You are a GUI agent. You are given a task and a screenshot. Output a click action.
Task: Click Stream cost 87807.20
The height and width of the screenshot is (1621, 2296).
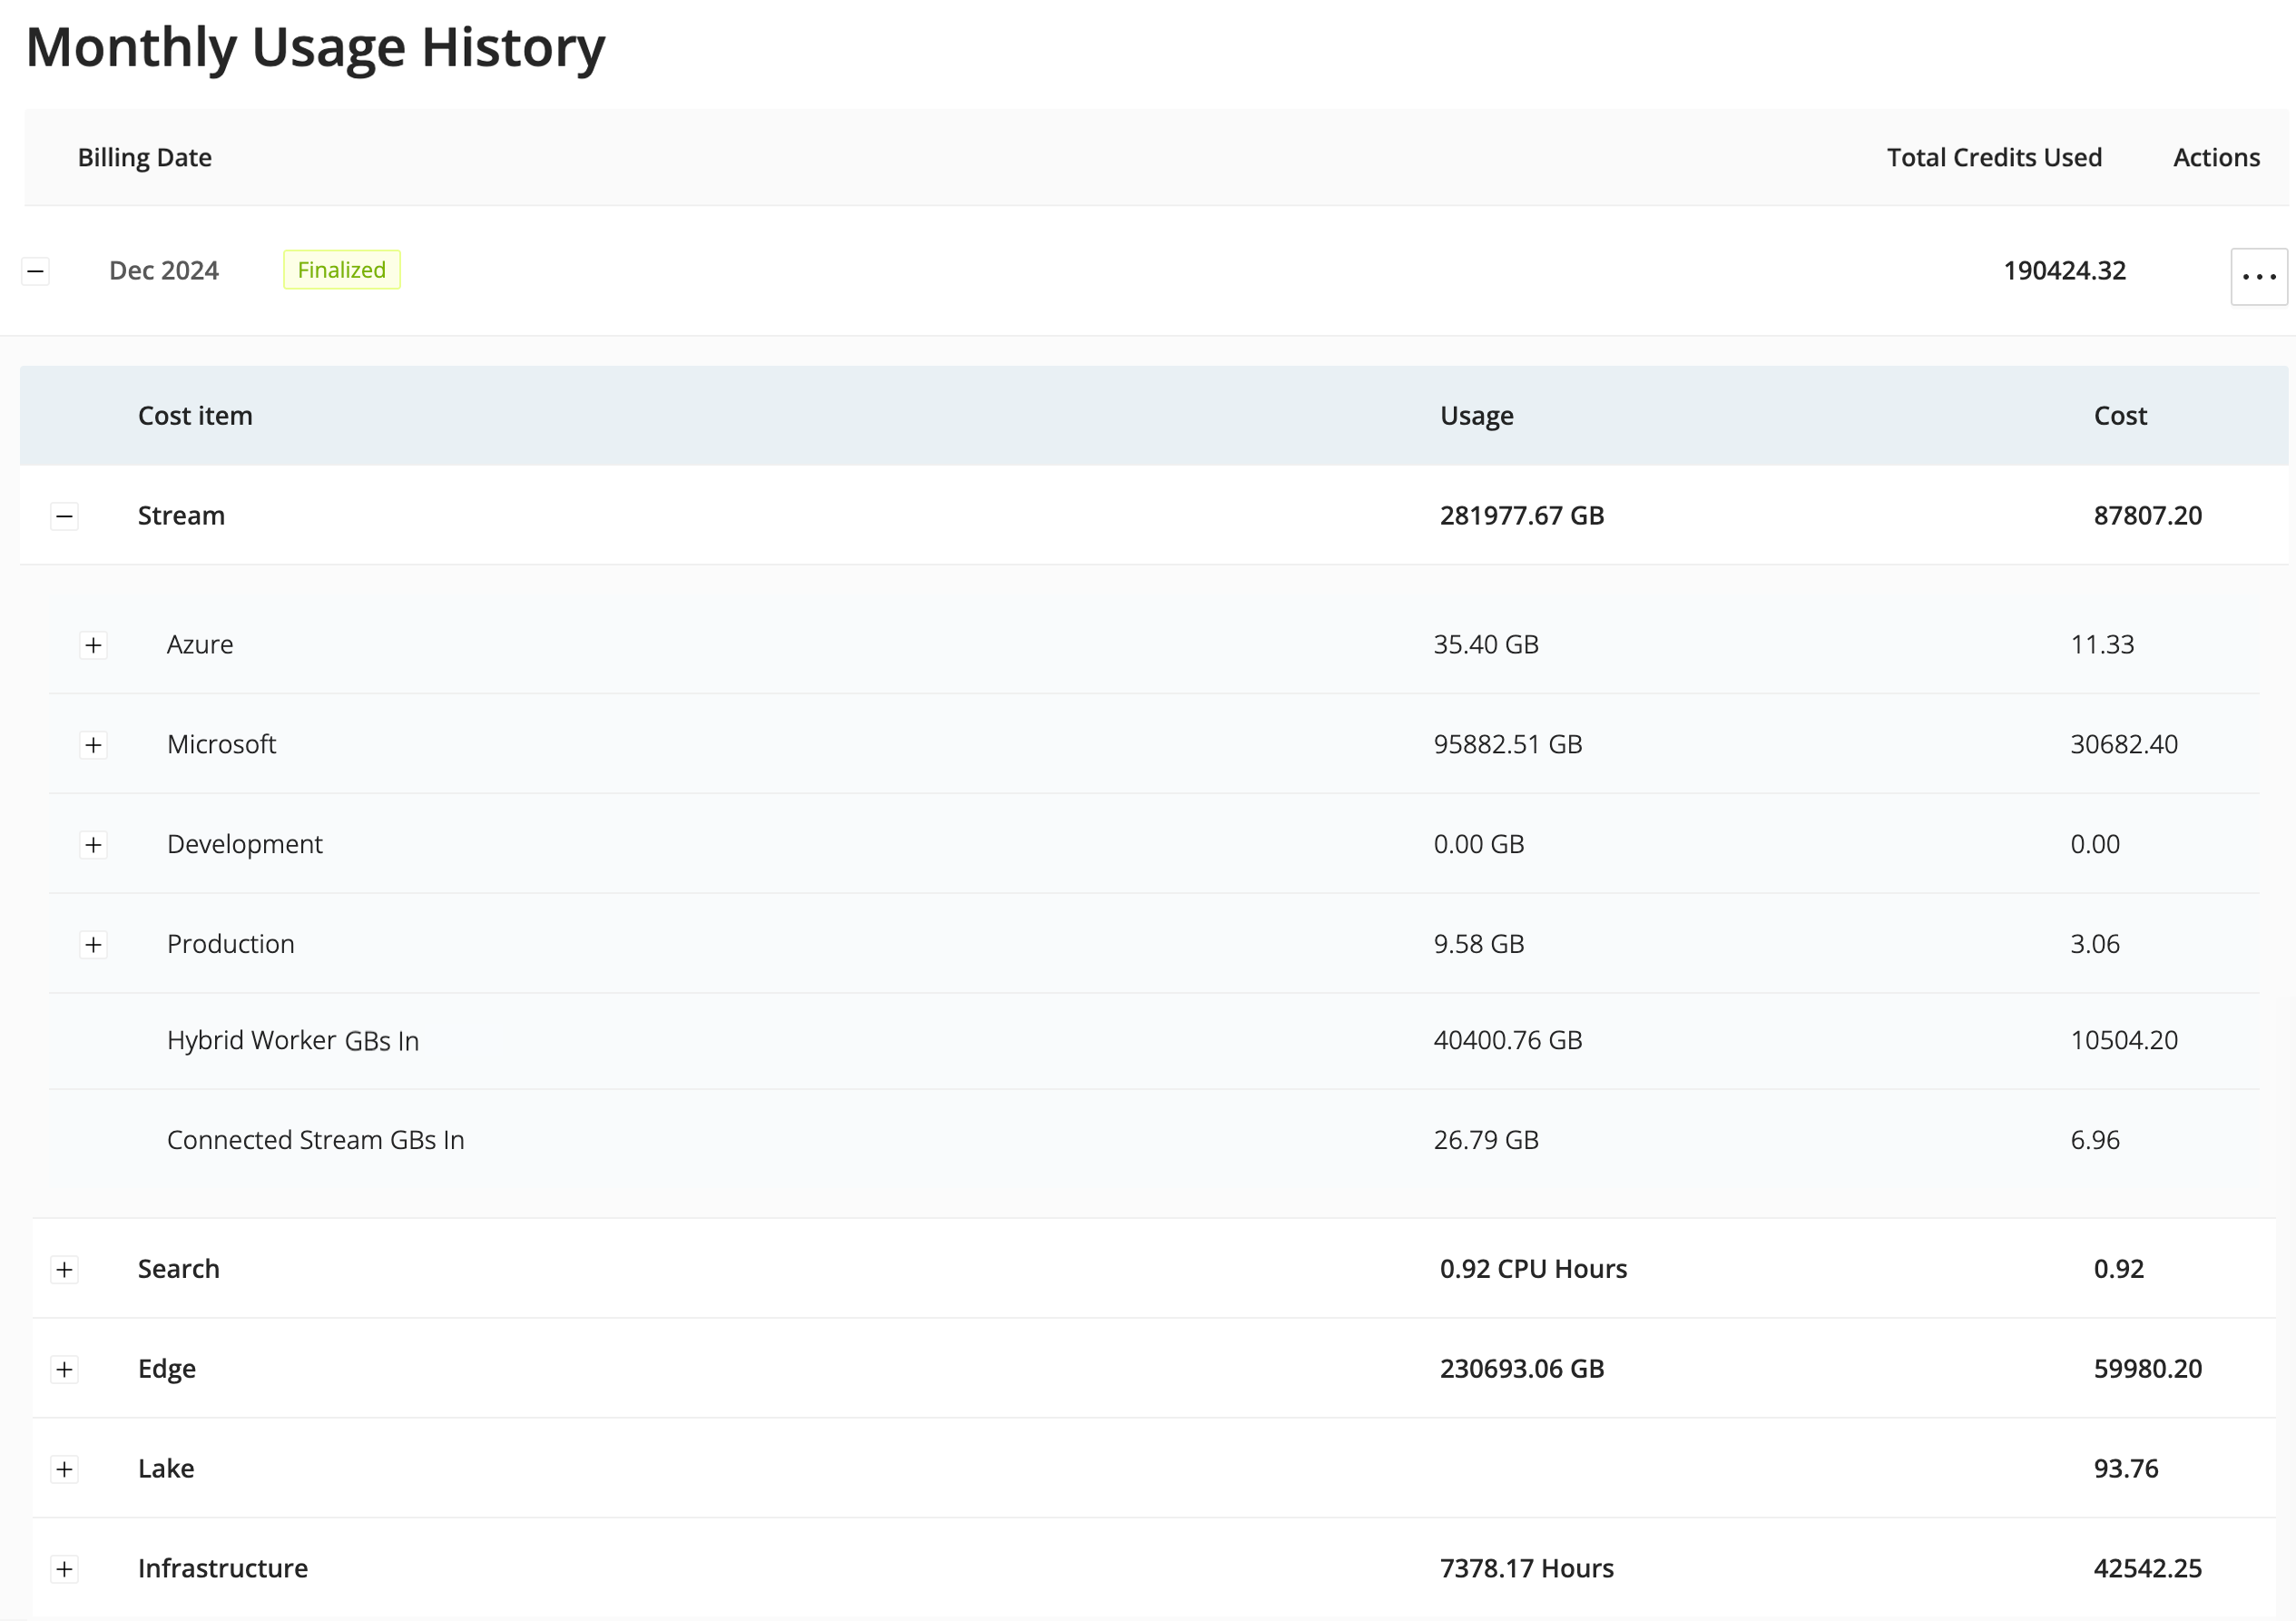(x=2148, y=516)
